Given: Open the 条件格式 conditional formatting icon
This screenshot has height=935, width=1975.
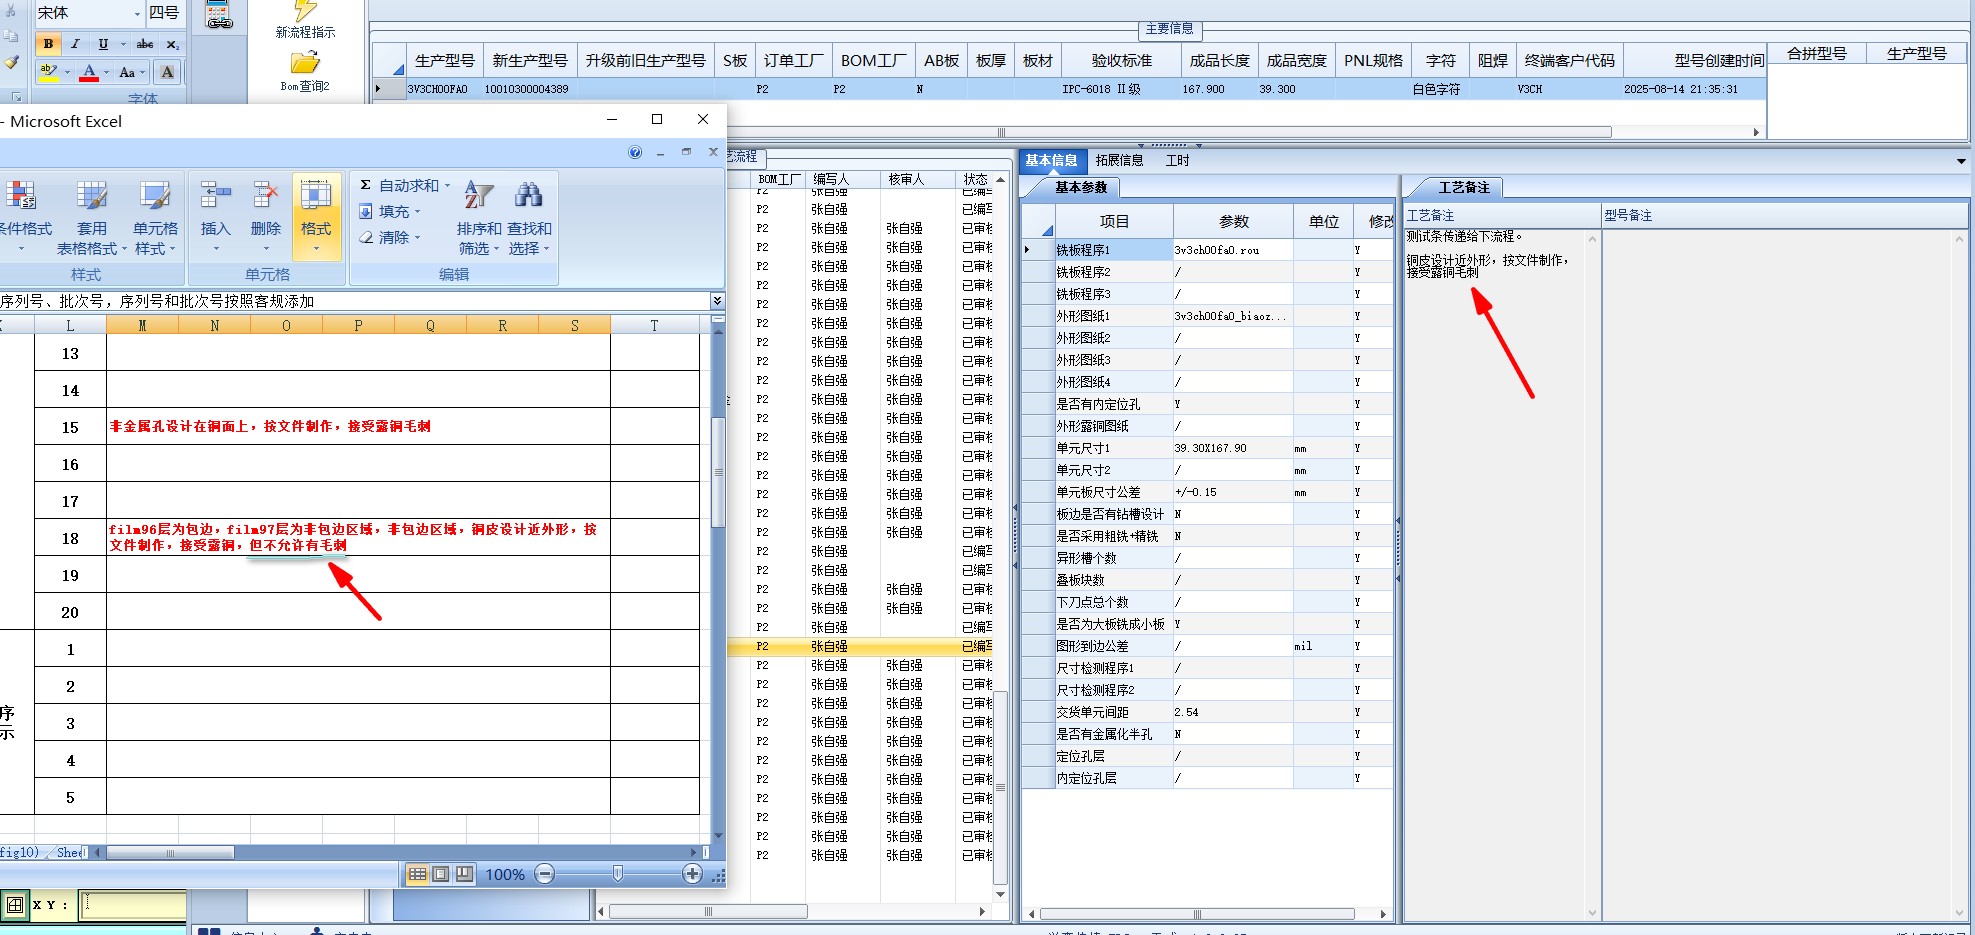Looking at the screenshot, I should 22,196.
